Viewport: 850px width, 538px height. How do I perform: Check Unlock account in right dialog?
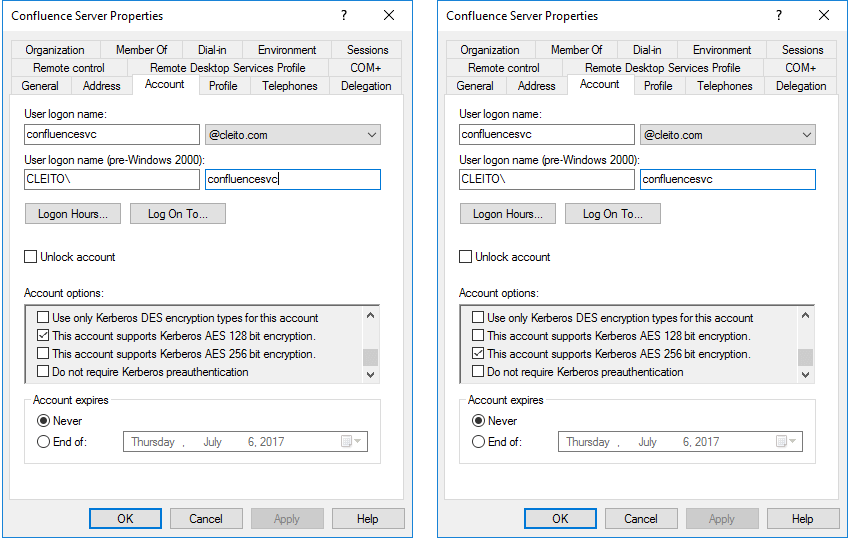click(x=465, y=257)
